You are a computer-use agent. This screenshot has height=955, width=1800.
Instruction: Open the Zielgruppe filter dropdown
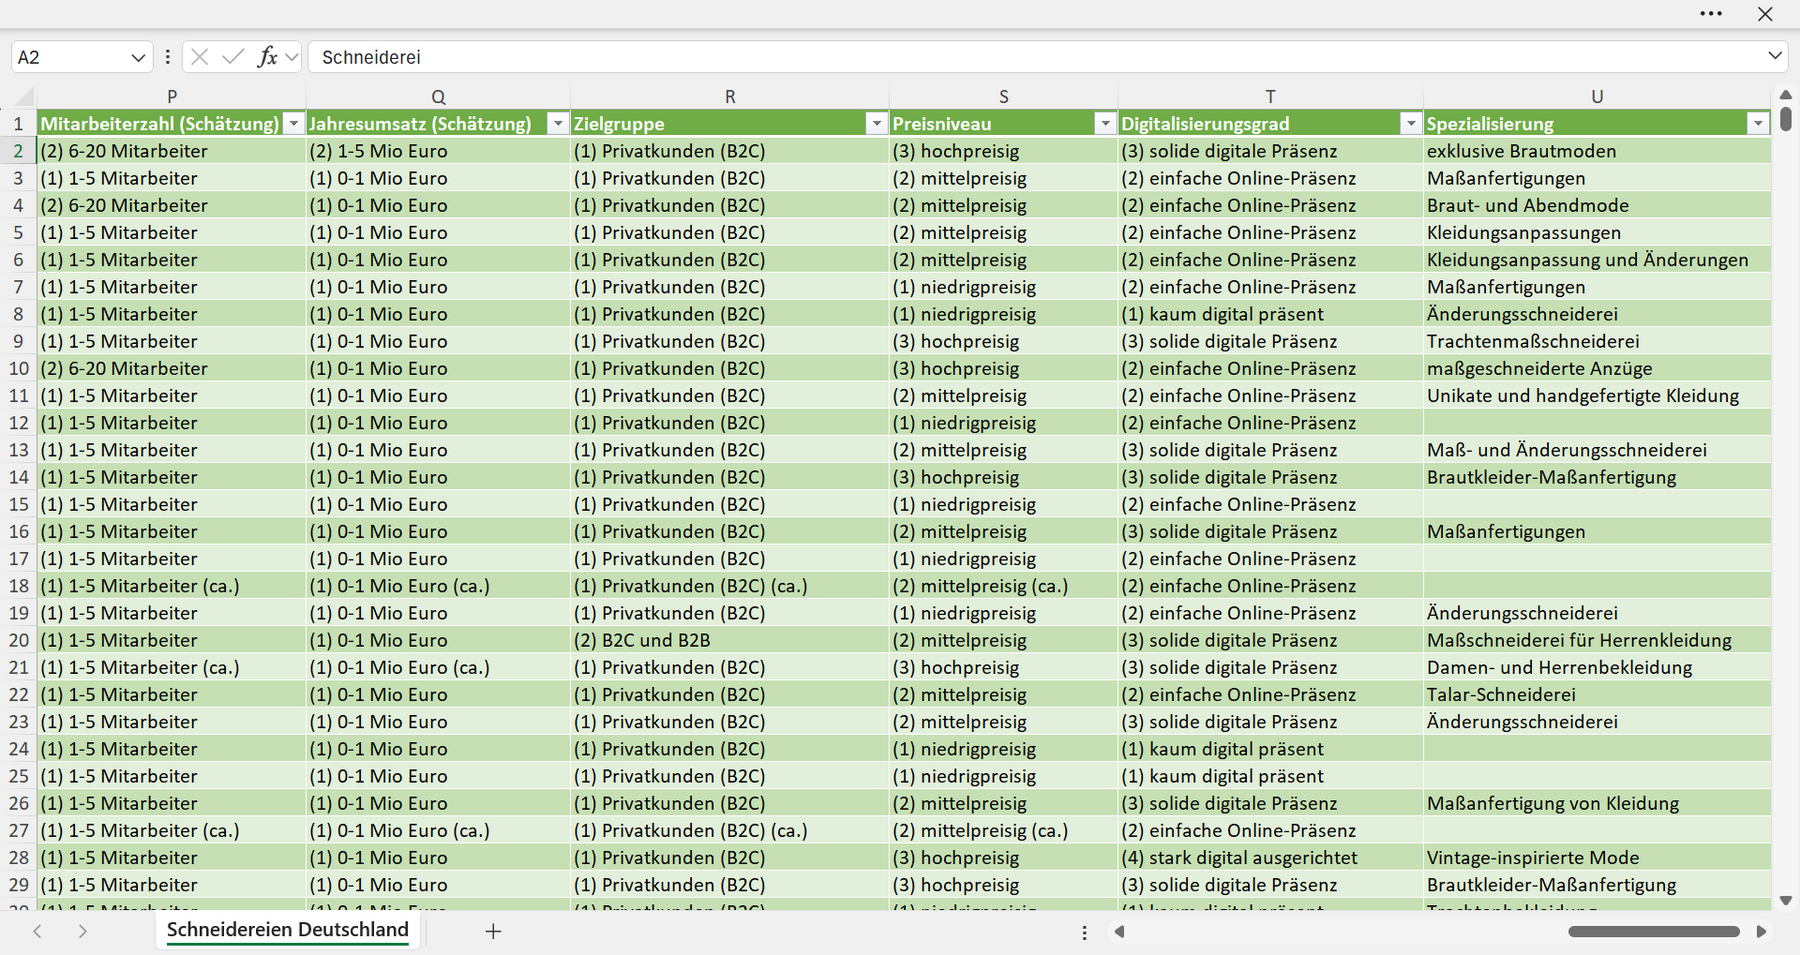876,124
